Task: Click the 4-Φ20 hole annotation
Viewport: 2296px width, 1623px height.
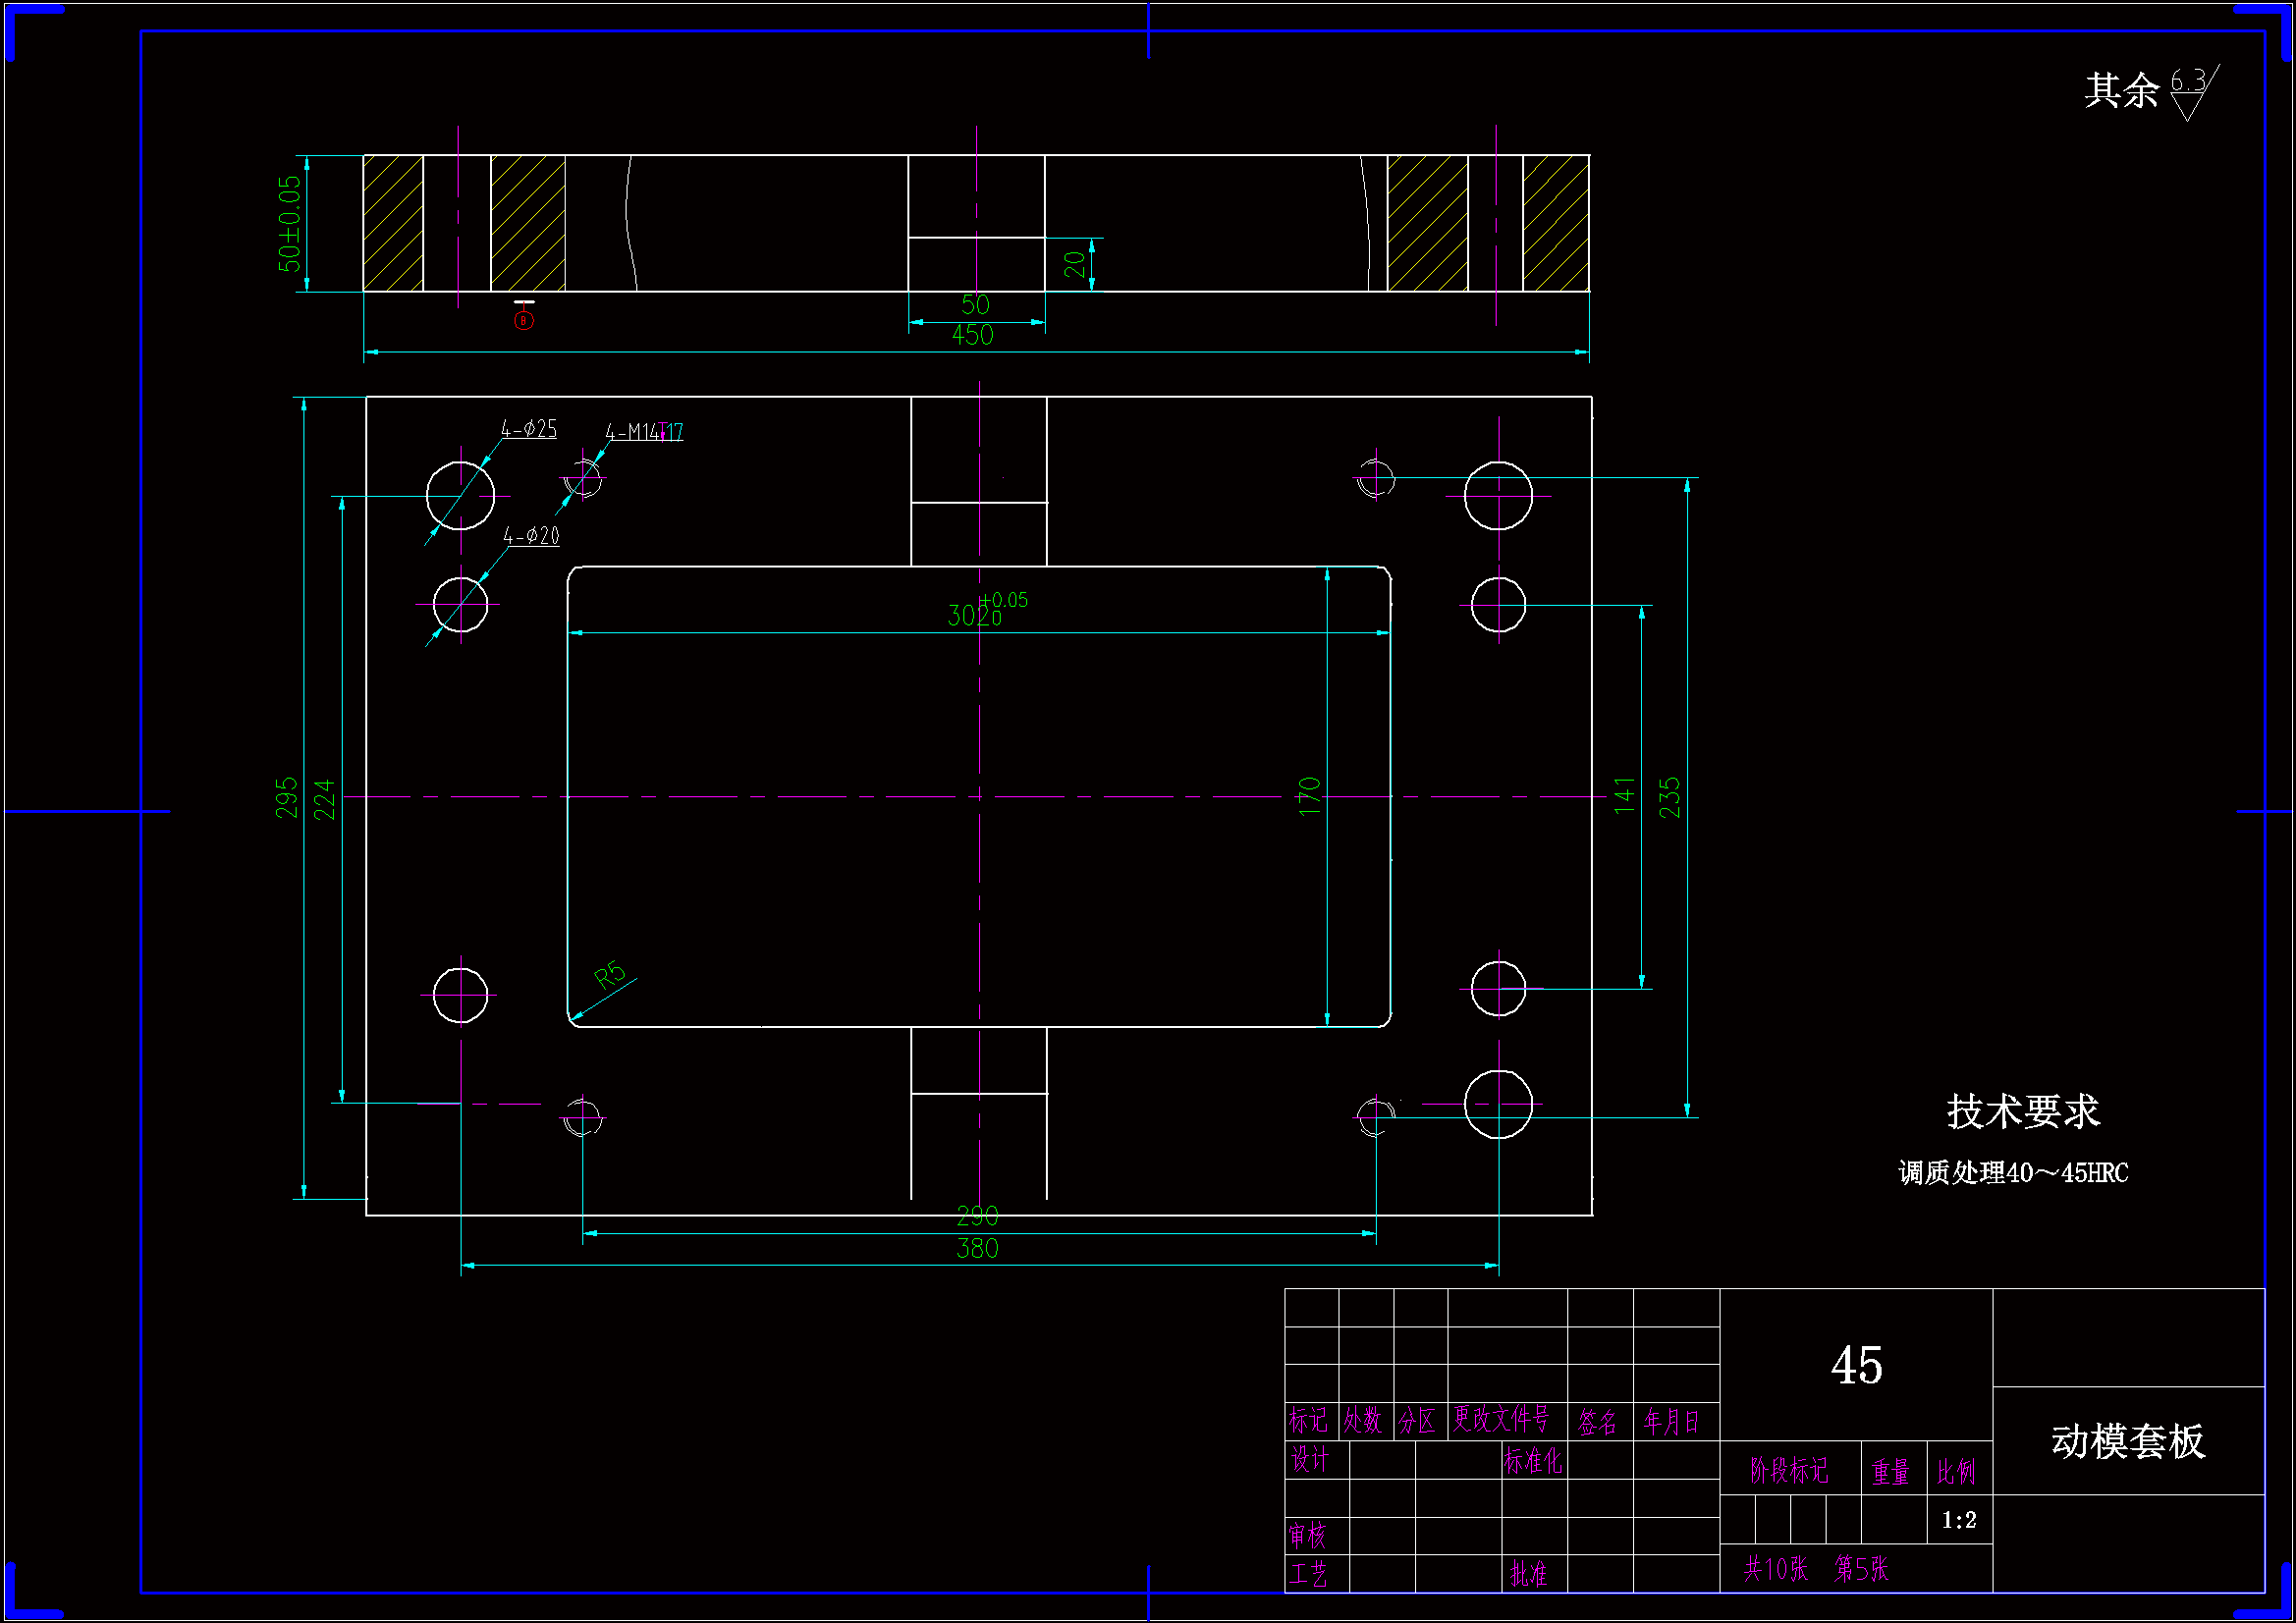Action: pyautogui.click(x=530, y=536)
